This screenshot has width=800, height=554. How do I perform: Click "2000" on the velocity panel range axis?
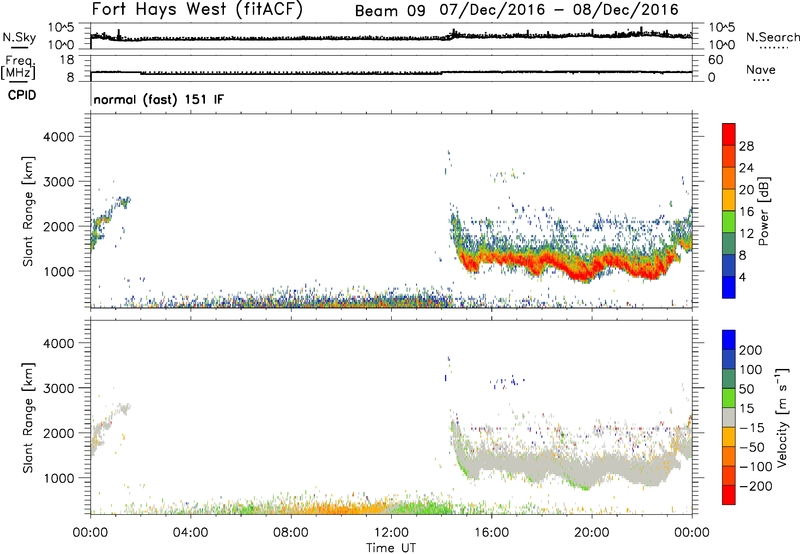click(59, 433)
